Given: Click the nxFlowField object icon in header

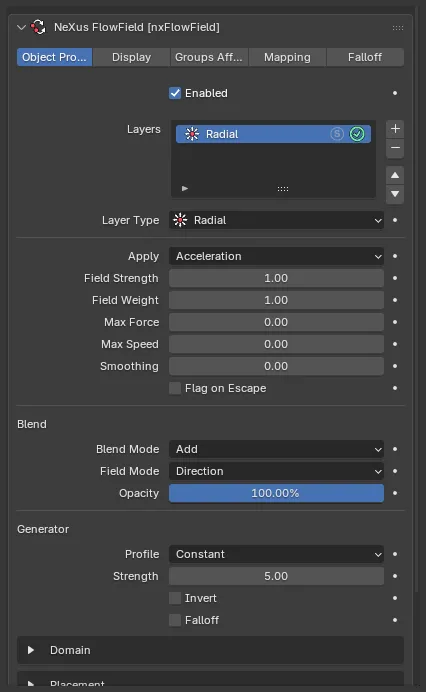Looking at the screenshot, I should 38,27.
